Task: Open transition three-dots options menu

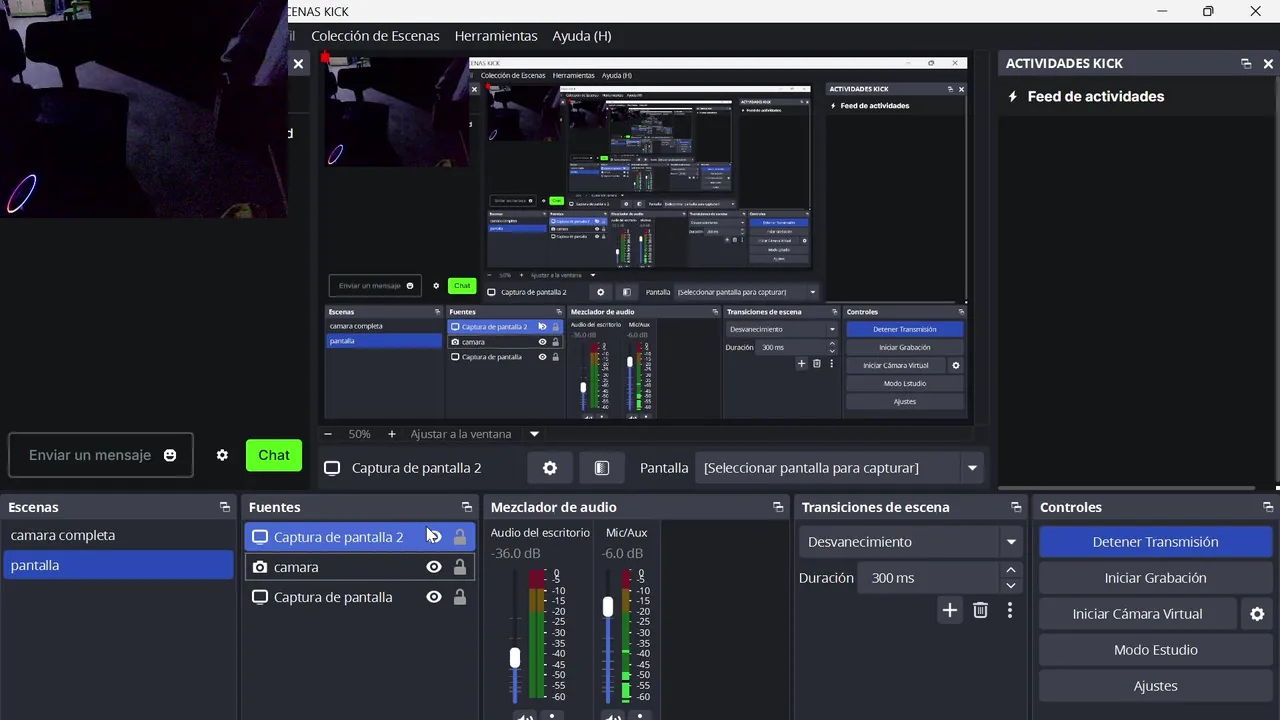Action: point(1010,610)
